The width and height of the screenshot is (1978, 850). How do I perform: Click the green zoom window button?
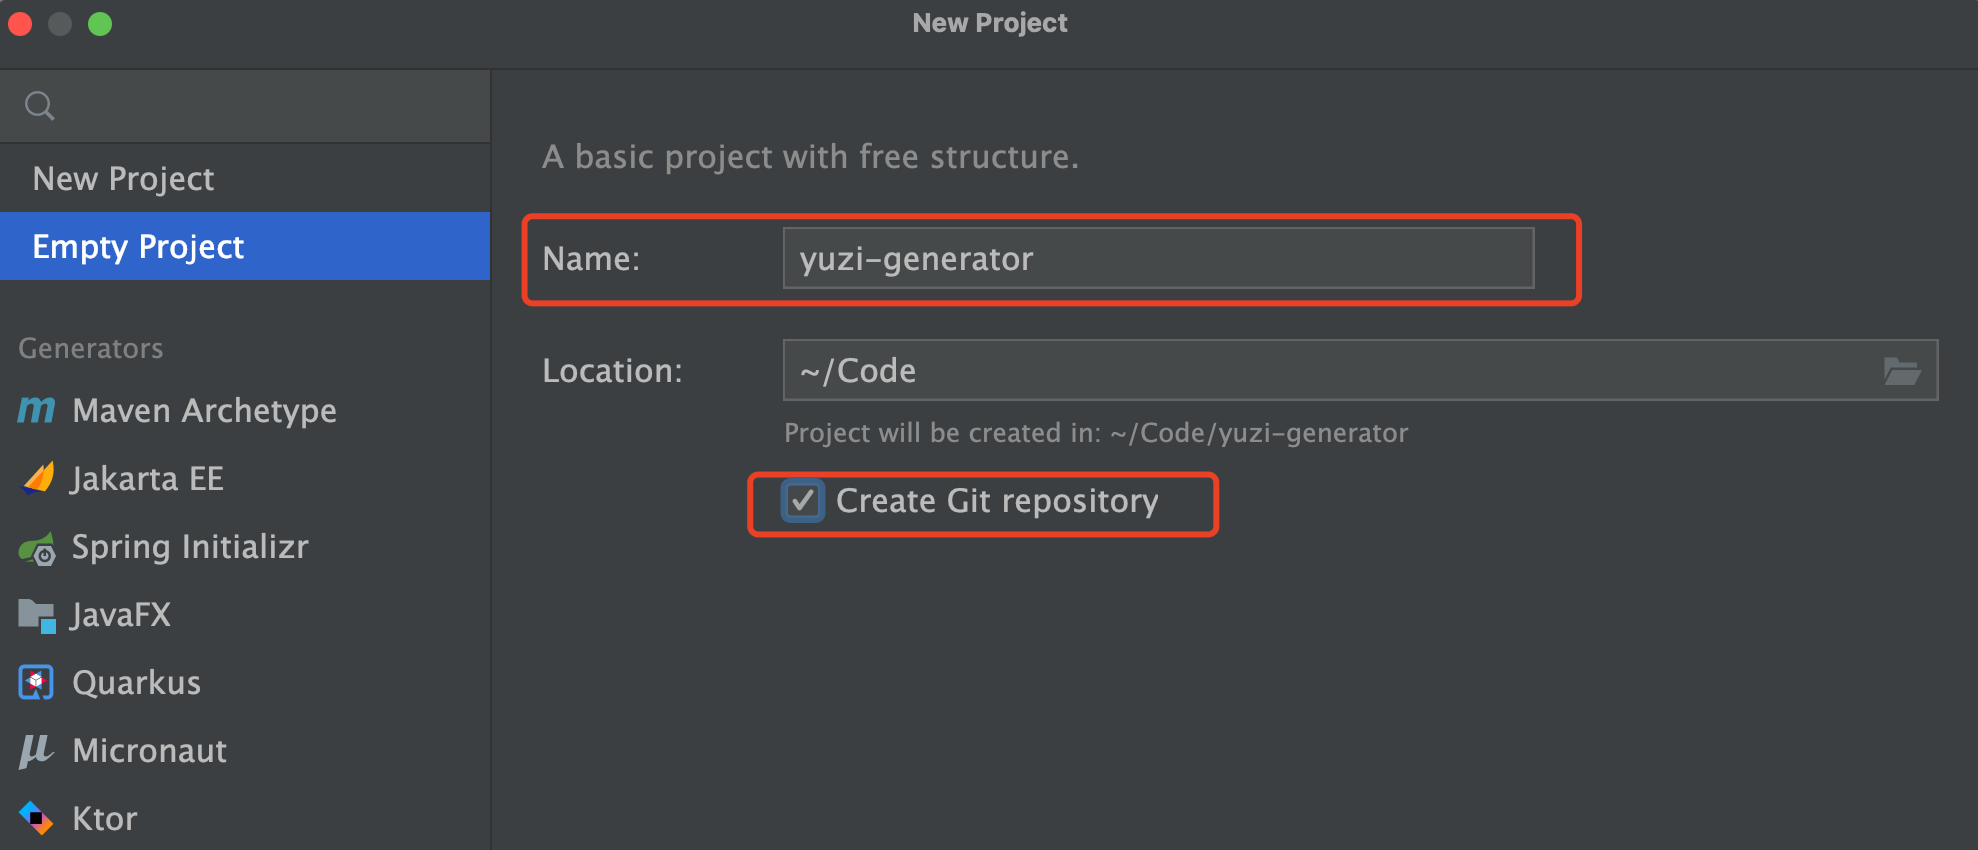tap(100, 24)
